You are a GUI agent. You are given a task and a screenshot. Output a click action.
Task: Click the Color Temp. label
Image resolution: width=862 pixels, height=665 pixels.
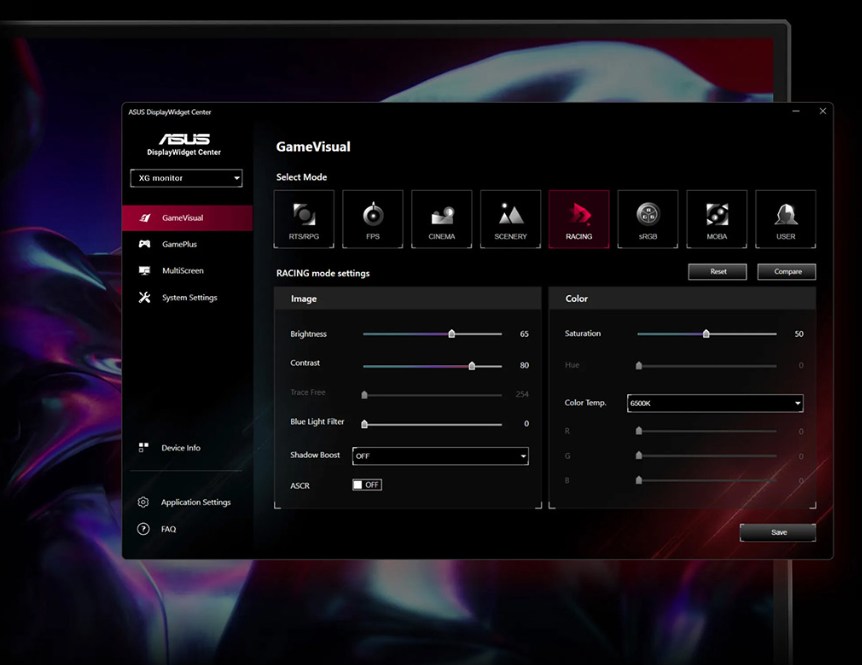pyautogui.click(x=585, y=403)
